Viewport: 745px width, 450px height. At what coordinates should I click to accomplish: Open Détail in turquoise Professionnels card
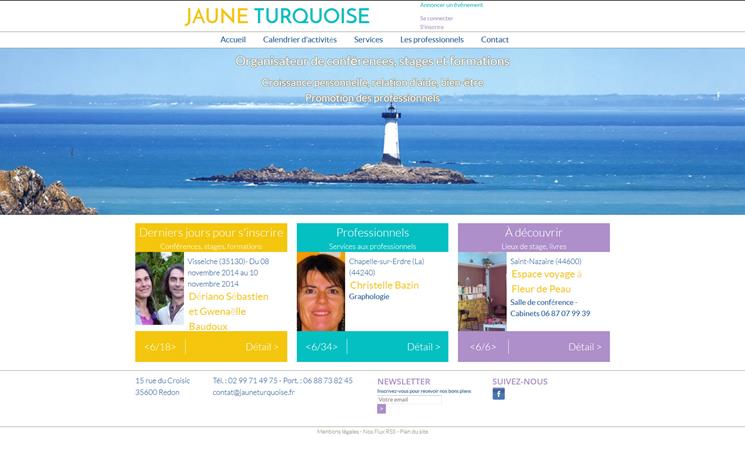(423, 347)
